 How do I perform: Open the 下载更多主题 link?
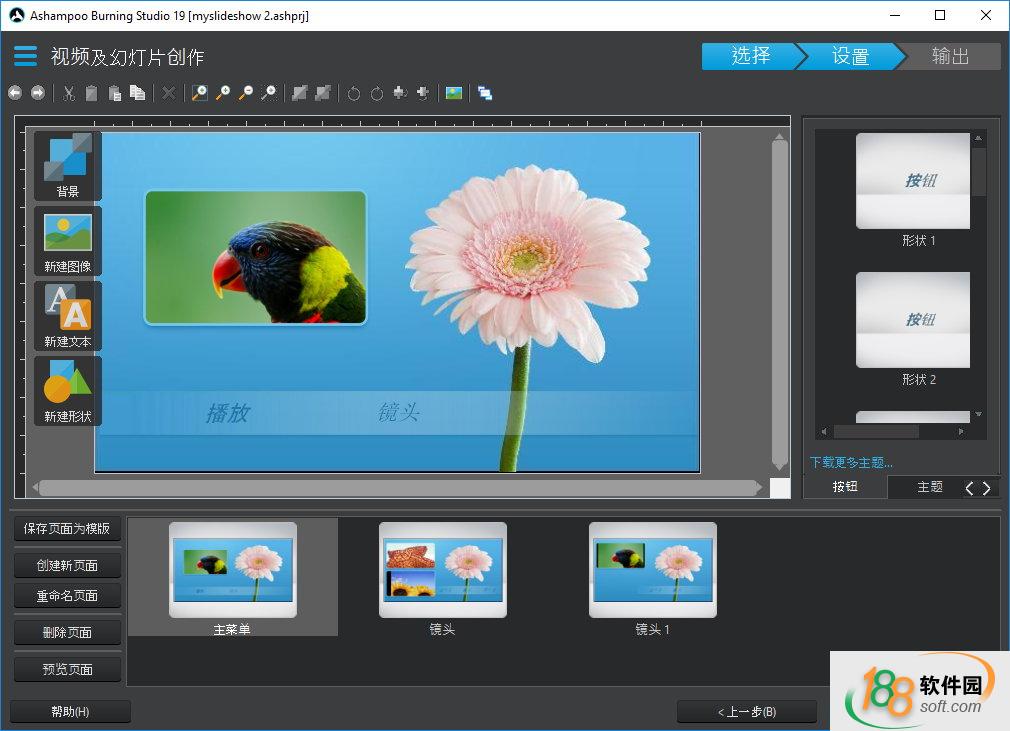click(851, 462)
